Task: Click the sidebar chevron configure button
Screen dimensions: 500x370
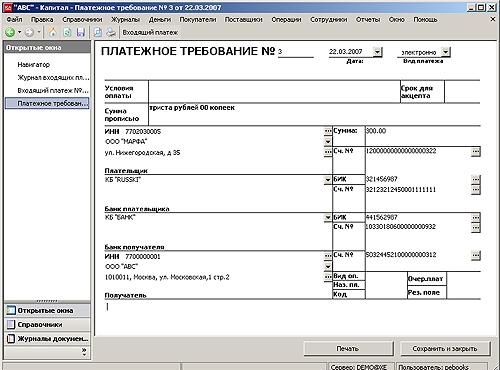Action: click(x=84, y=352)
